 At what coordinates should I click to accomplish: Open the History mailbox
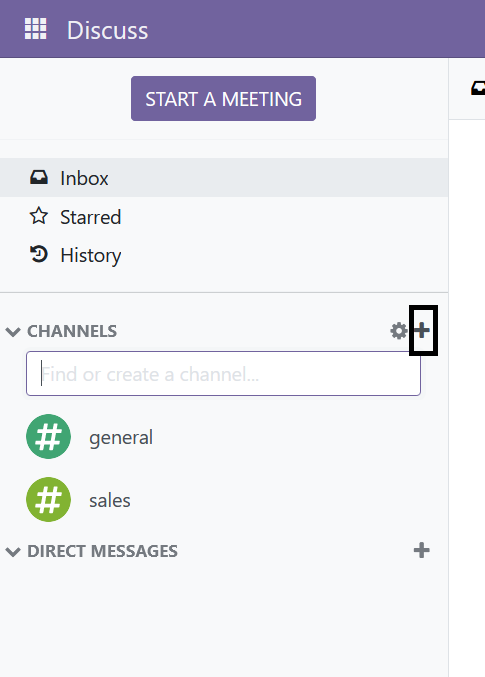224,255
